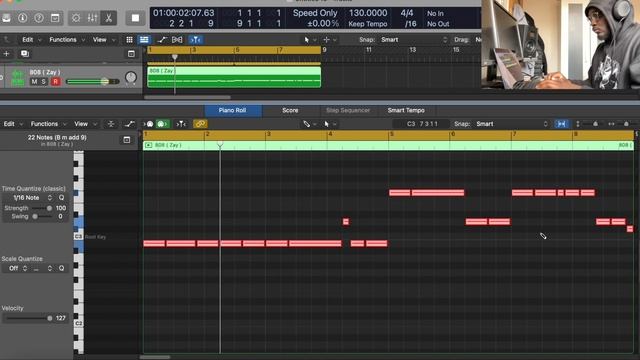Toggle yellow Link button in Piano Roll
Viewport: 640px width, 360px height.
(x=200, y=124)
